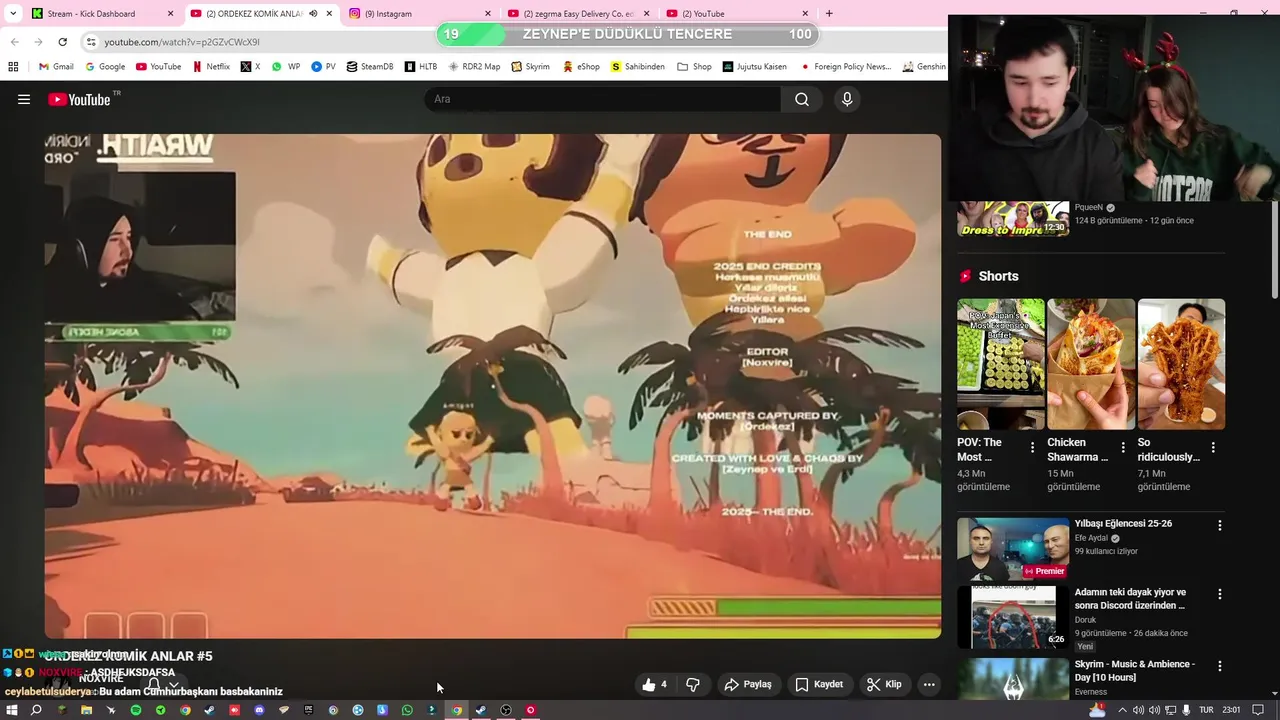
Task: Open the Windows notification center
Action: tap(1259, 710)
